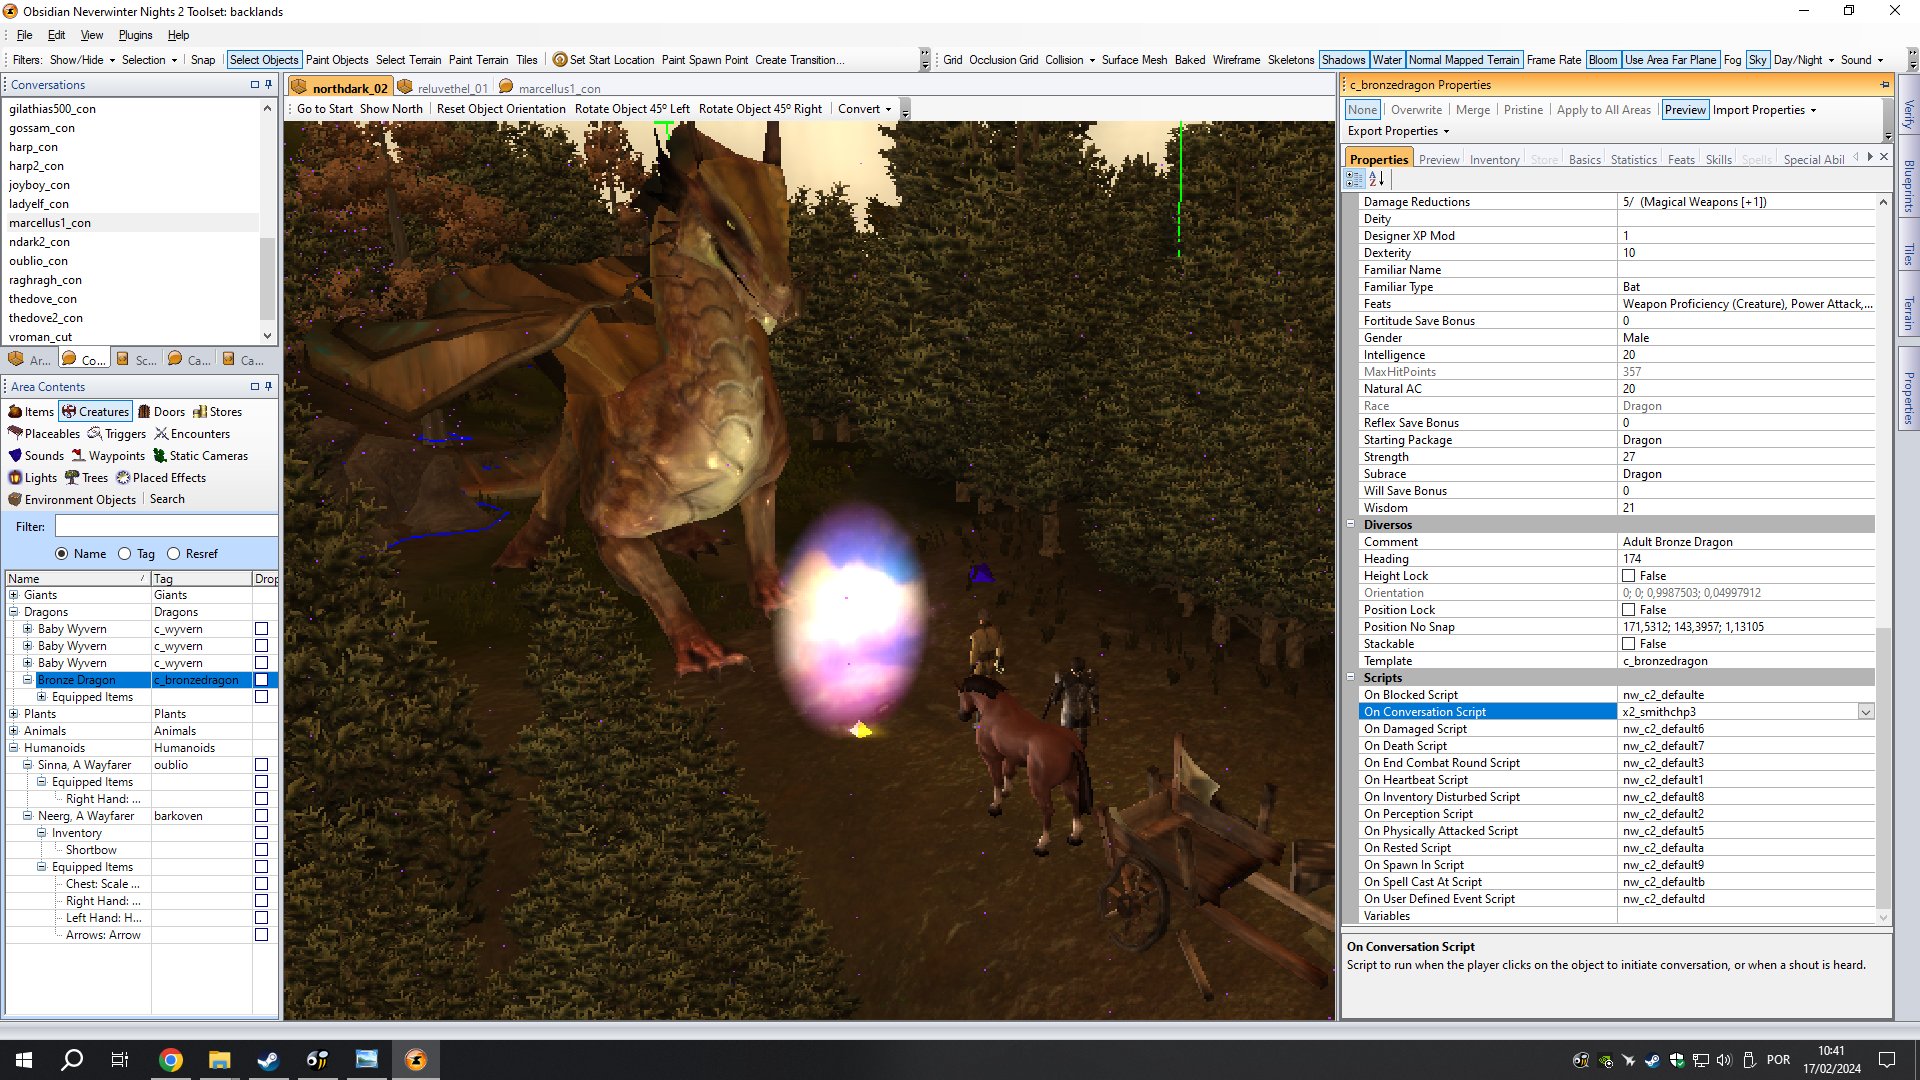
Task: Click Set Start Location tool
Action: tap(603, 60)
